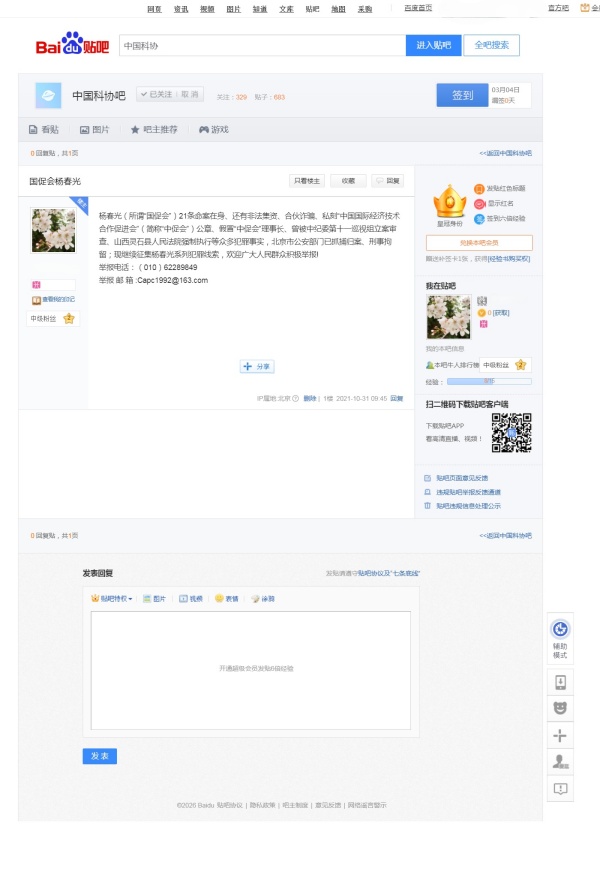This screenshot has height=883, width=600.
Task: Open the 表情 emoji picker
Action: [x=226, y=599]
